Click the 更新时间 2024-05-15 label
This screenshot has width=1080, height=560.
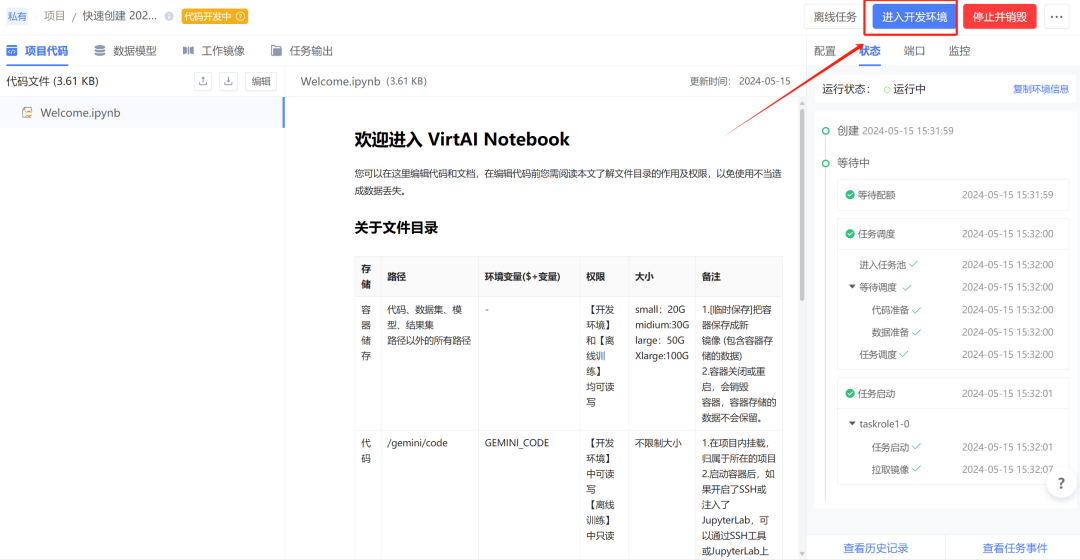click(740, 81)
